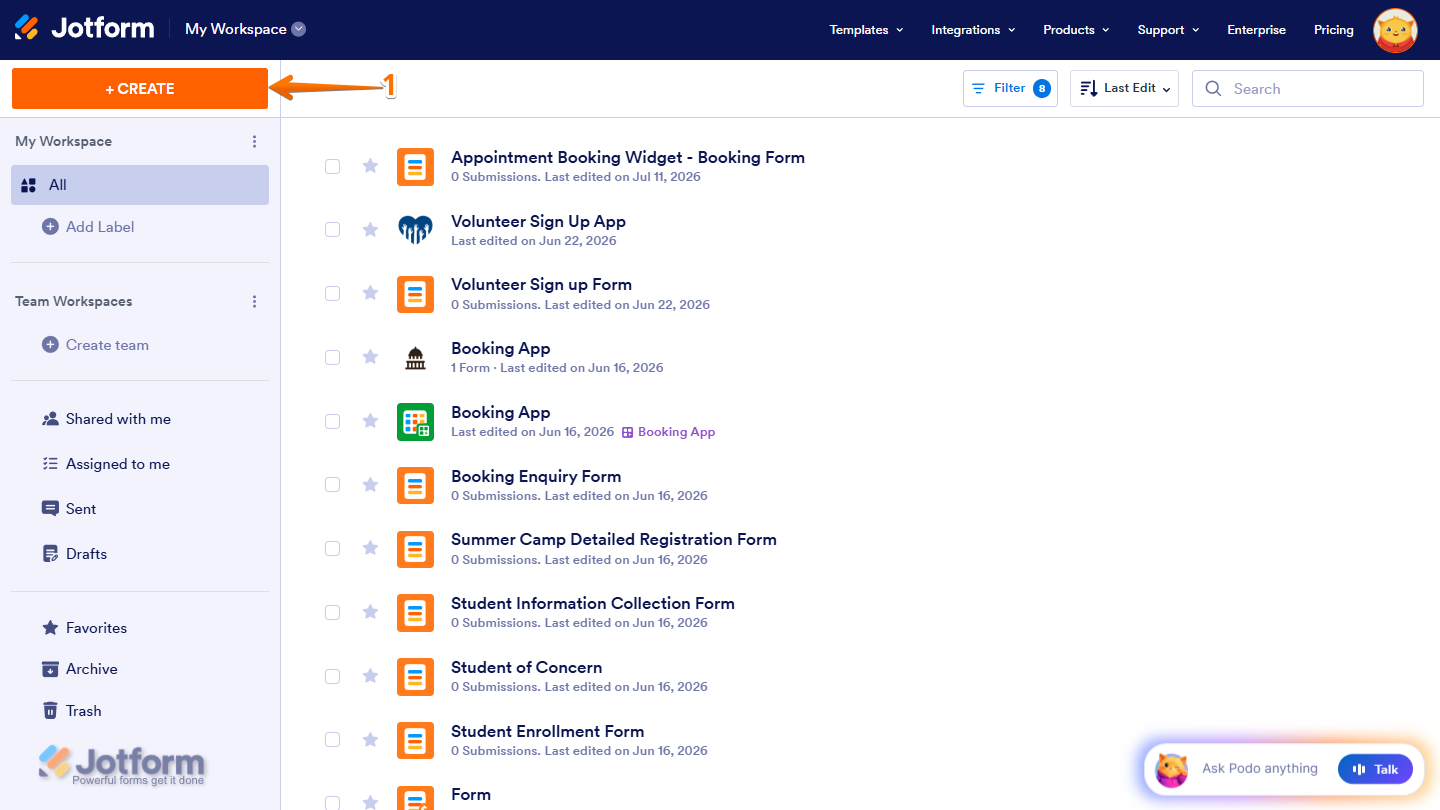Click the Jotform logo in header
Image resolution: width=1440 pixels, height=810 pixels.
click(85, 28)
